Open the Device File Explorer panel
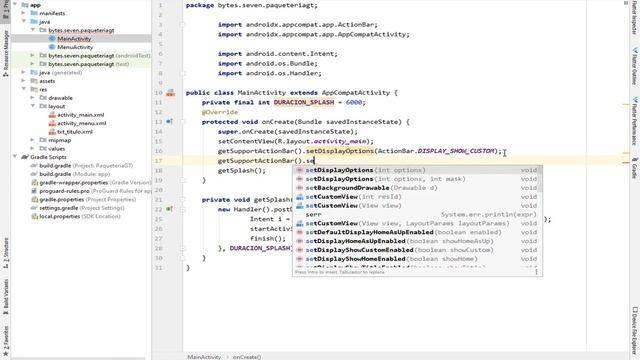 635,331
